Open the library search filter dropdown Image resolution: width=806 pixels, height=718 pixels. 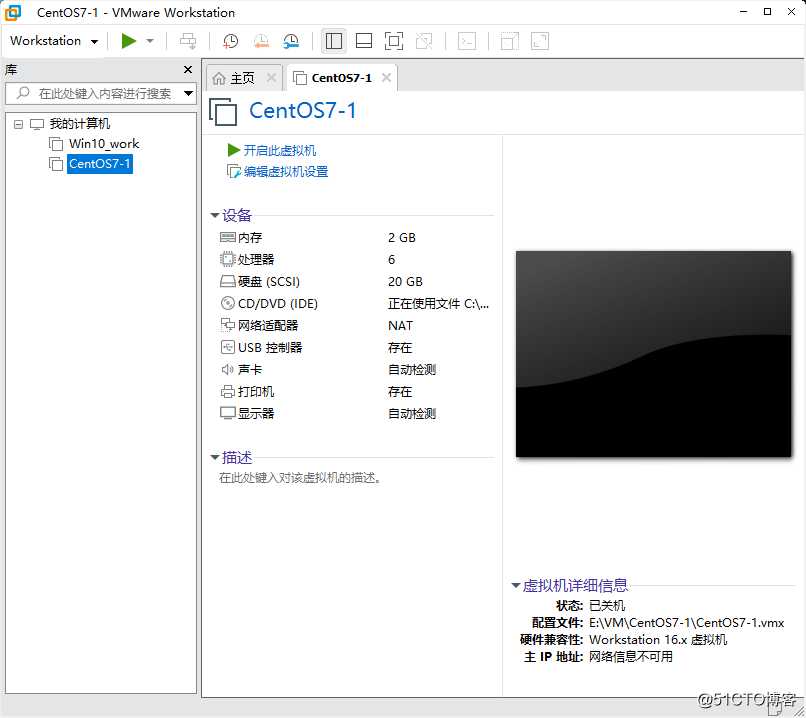(x=189, y=94)
